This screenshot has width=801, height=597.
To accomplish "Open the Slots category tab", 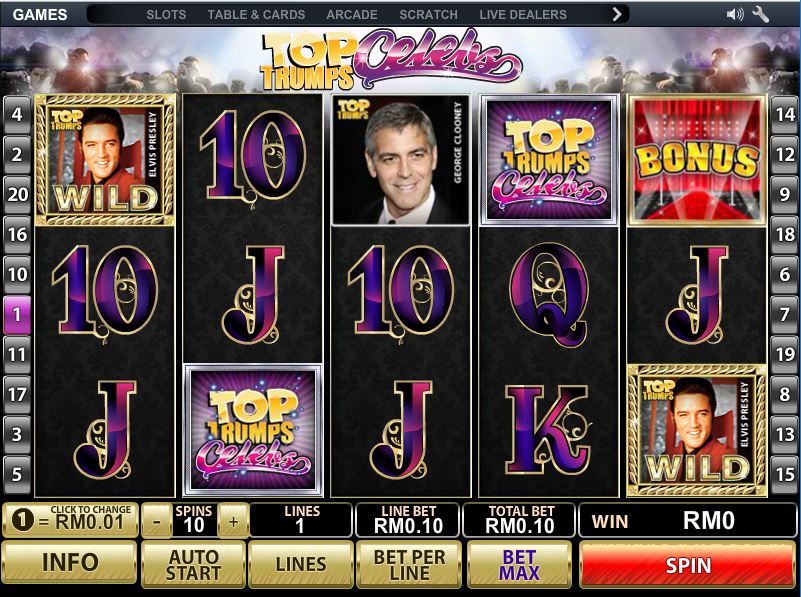I will pos(166,15).
